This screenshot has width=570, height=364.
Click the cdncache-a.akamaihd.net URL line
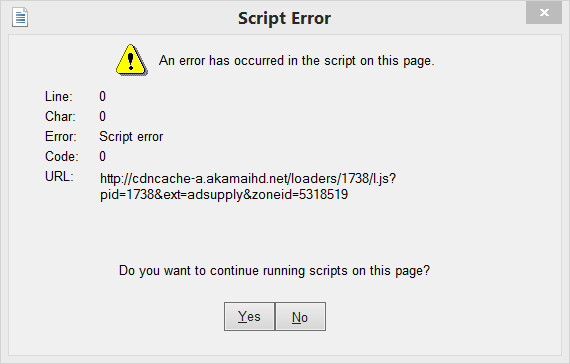click(x=248, y=179)
